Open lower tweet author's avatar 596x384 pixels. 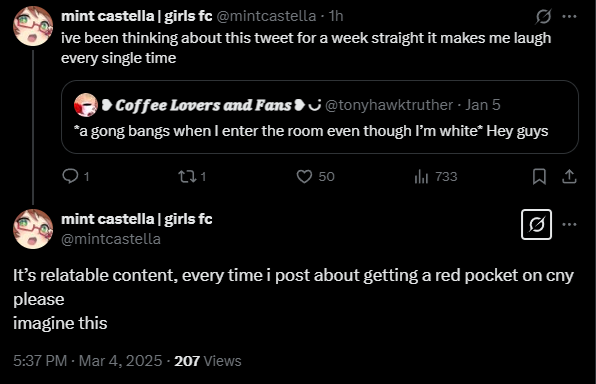click(x=33, y=229)
